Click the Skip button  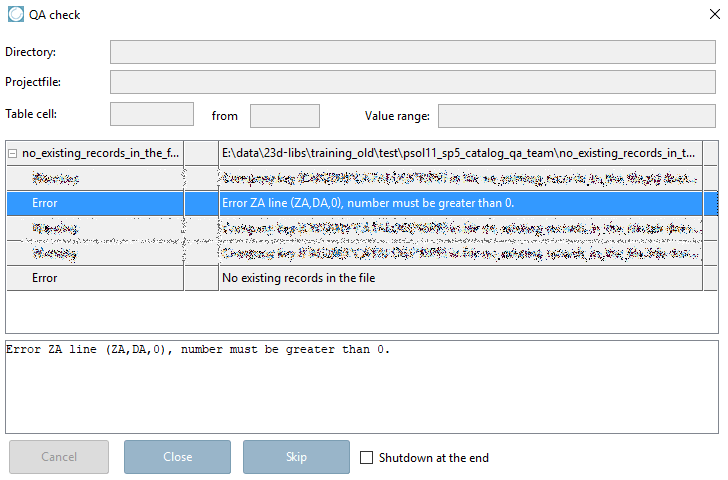click(x=296, y=457)
